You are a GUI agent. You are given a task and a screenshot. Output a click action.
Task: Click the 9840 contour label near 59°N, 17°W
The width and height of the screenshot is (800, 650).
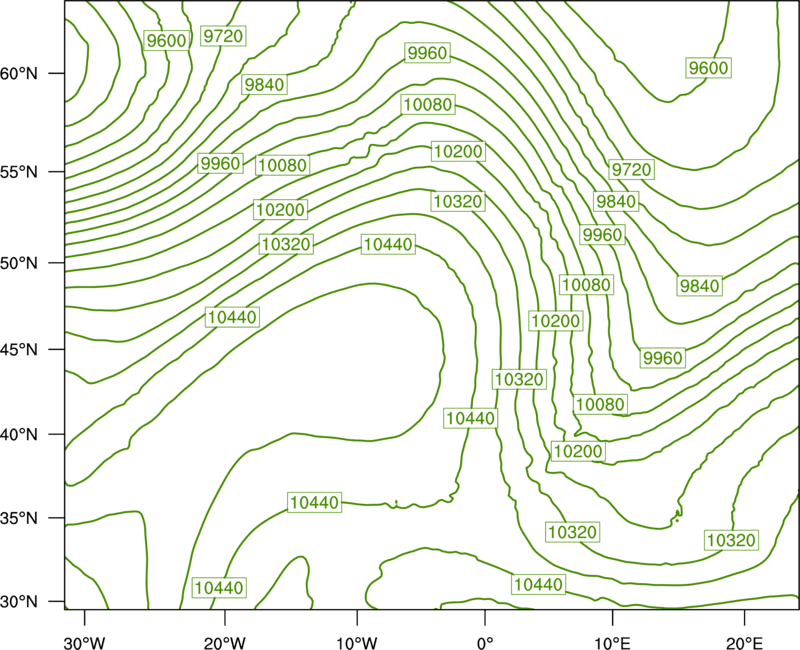point(264,84)
